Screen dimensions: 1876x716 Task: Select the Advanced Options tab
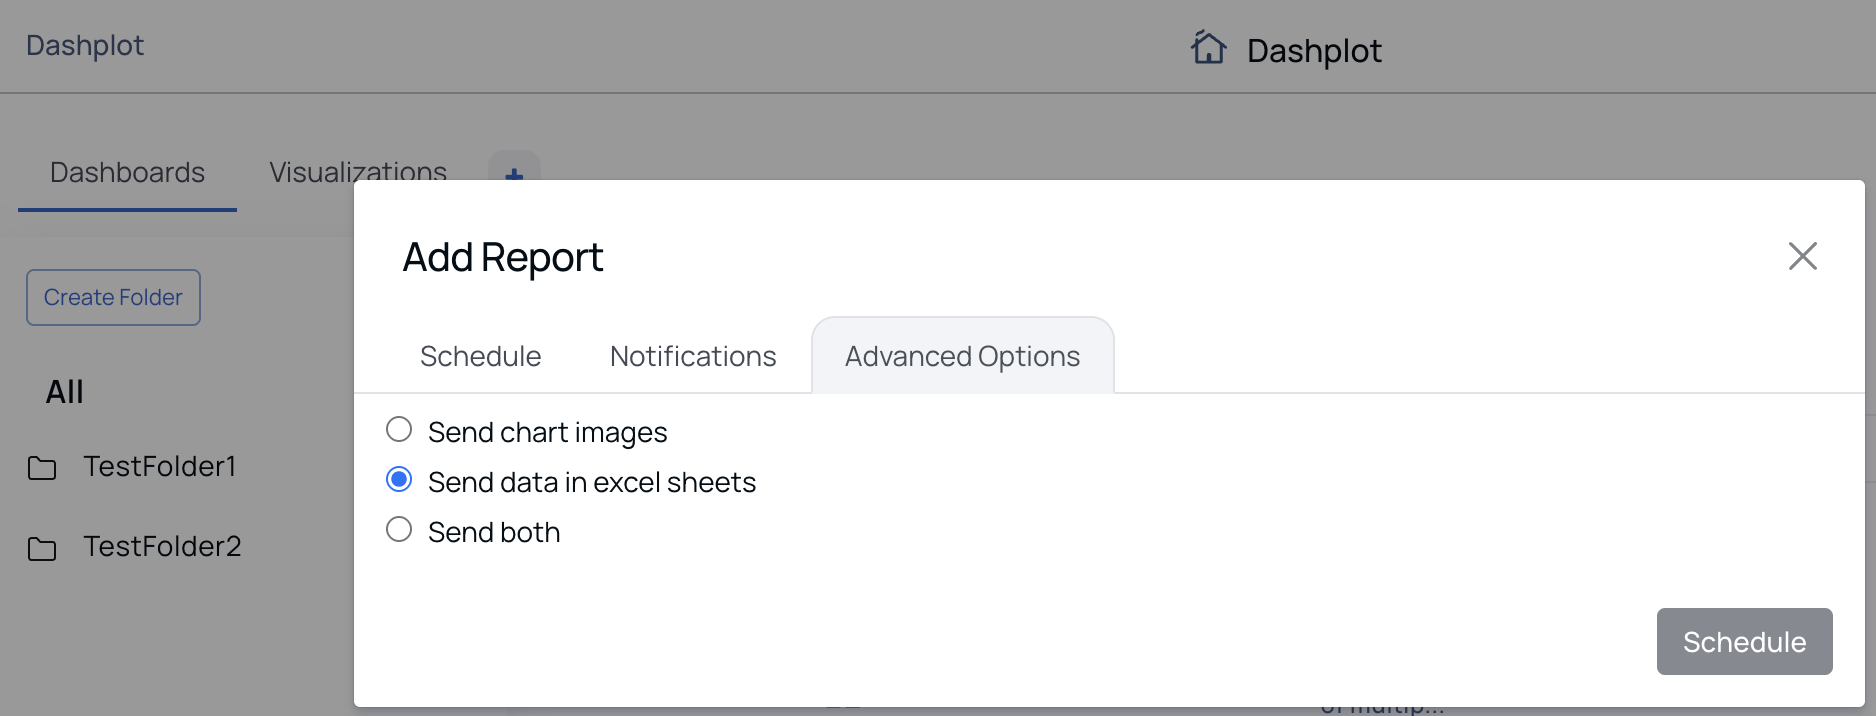pyautogui.click(x=962, y=356)
